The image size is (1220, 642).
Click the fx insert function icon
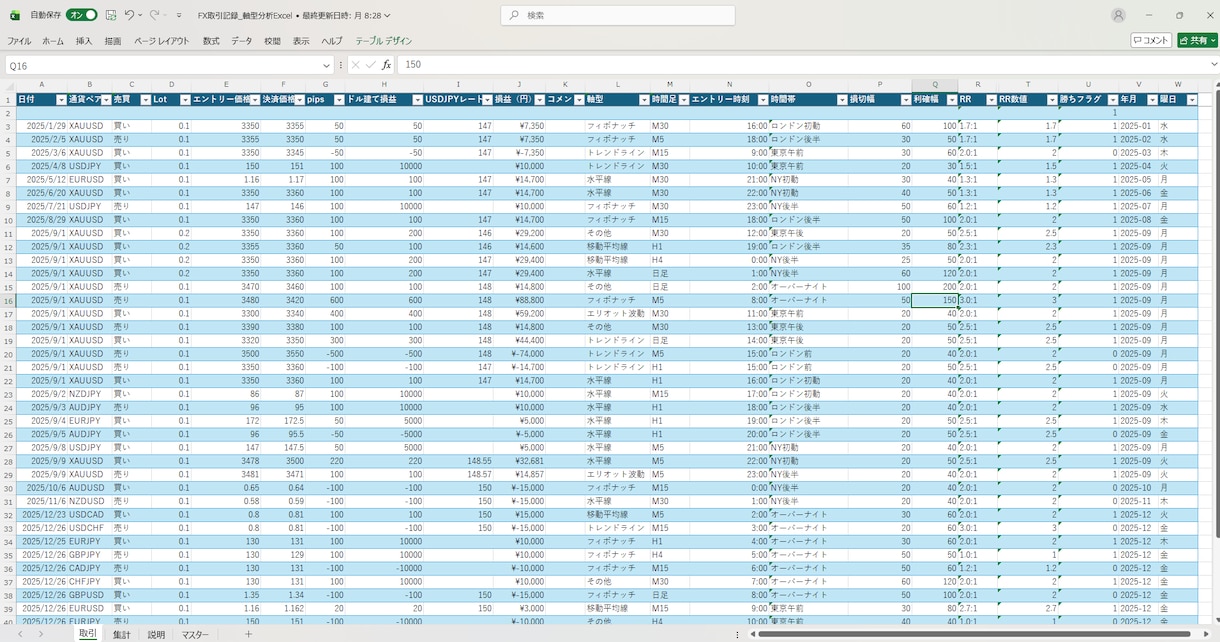tap(386, 65)
